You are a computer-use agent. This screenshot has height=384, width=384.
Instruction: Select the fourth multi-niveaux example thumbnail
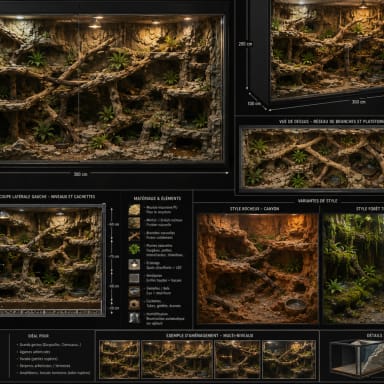point(289,359)
